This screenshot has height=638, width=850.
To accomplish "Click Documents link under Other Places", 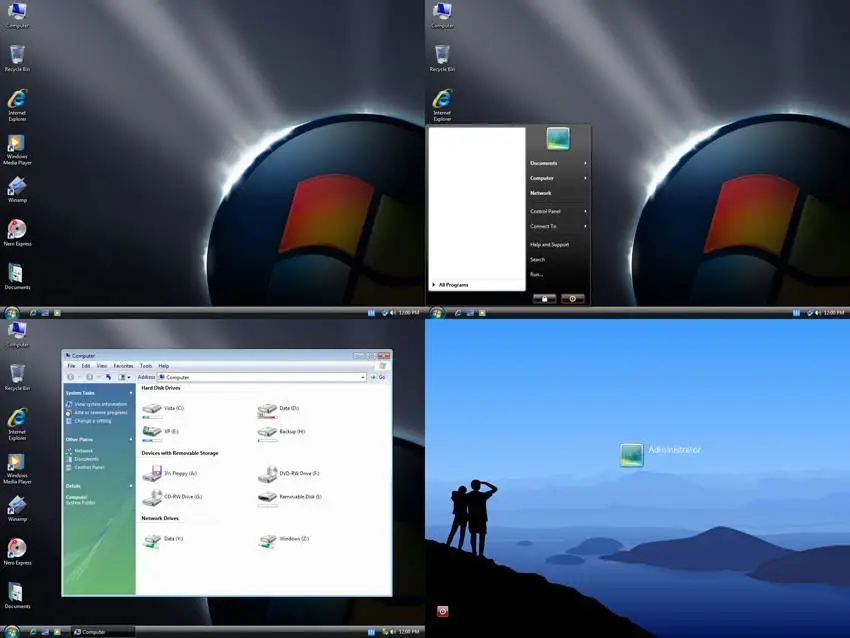I will pyautogui.click(x=87, y=459).
